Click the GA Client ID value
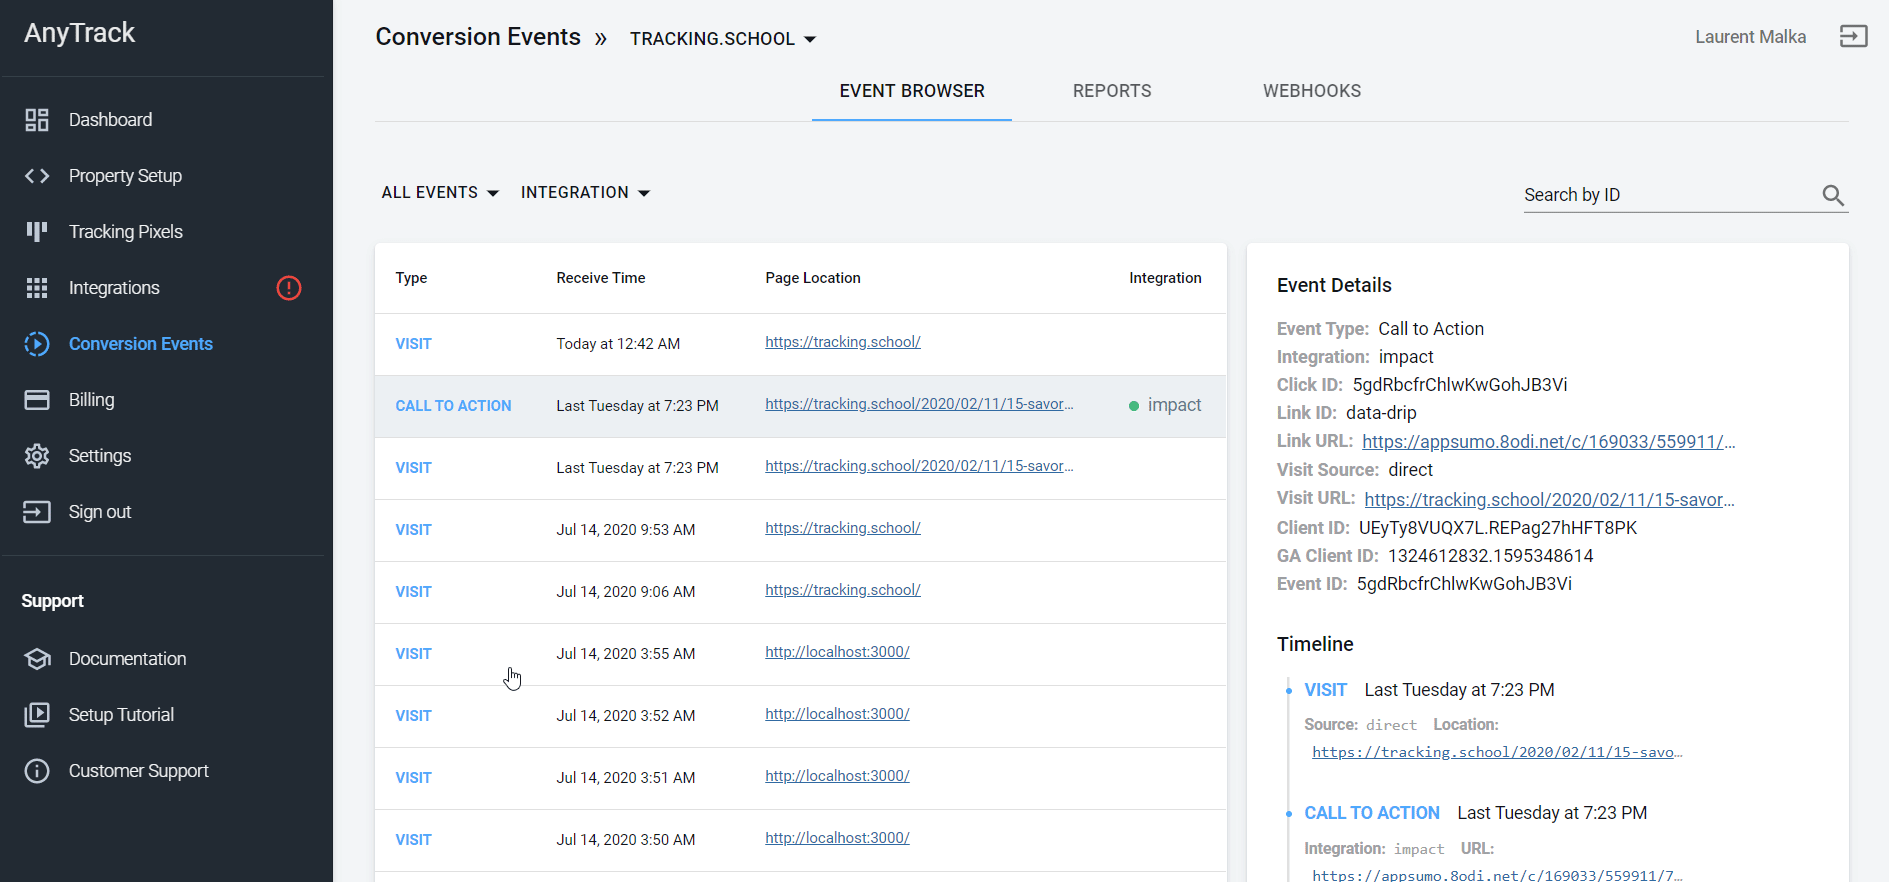Image resolution: width=1889 pixels, height=882 pixels. 1490,556
